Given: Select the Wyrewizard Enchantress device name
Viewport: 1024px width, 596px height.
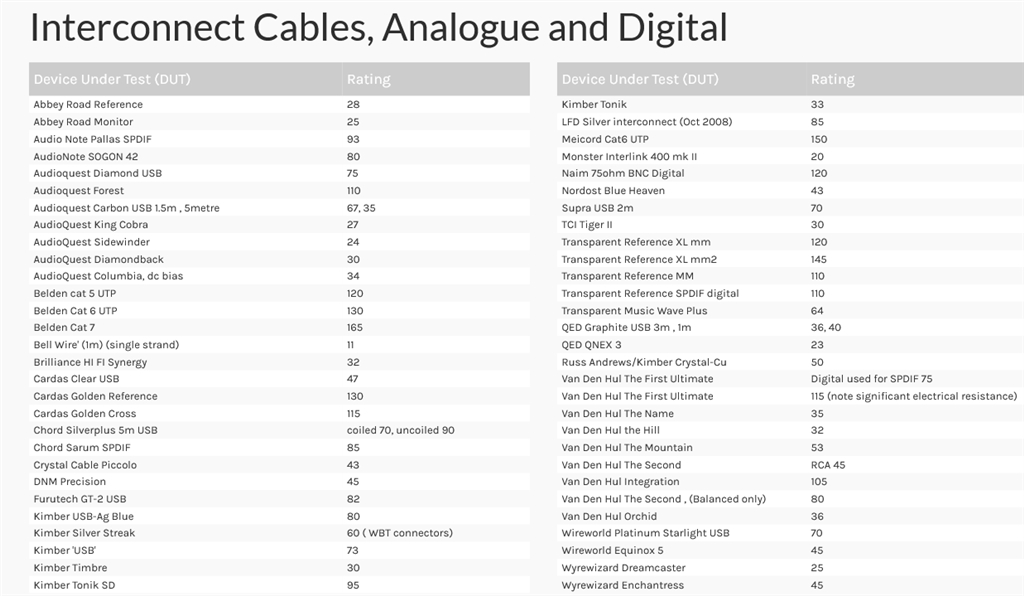Looking at the screenshot, I should (x=622, y=585).
